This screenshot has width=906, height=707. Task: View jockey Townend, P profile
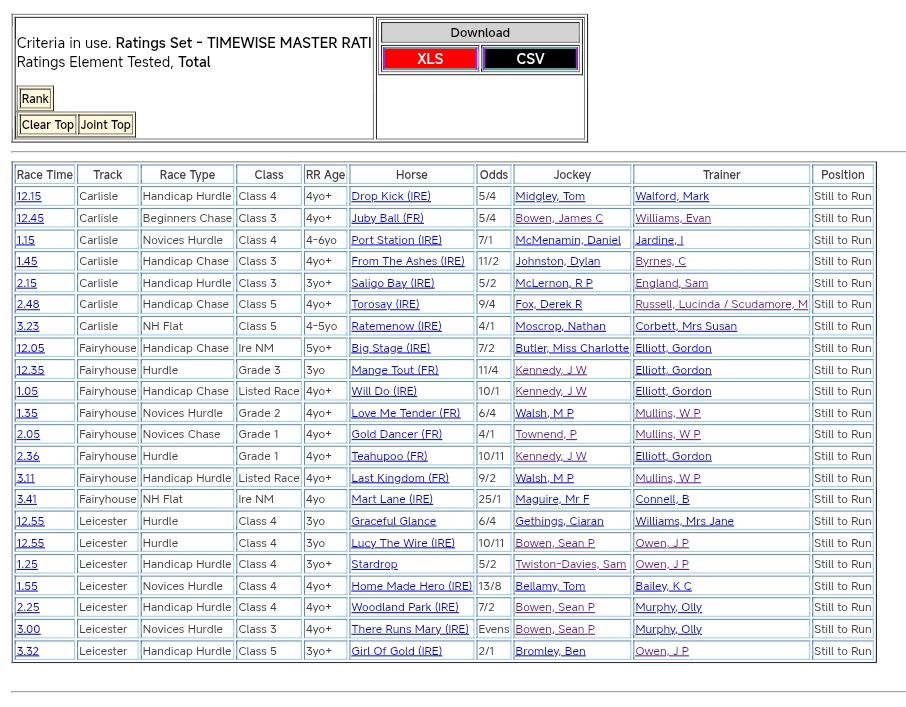[545, 435]
